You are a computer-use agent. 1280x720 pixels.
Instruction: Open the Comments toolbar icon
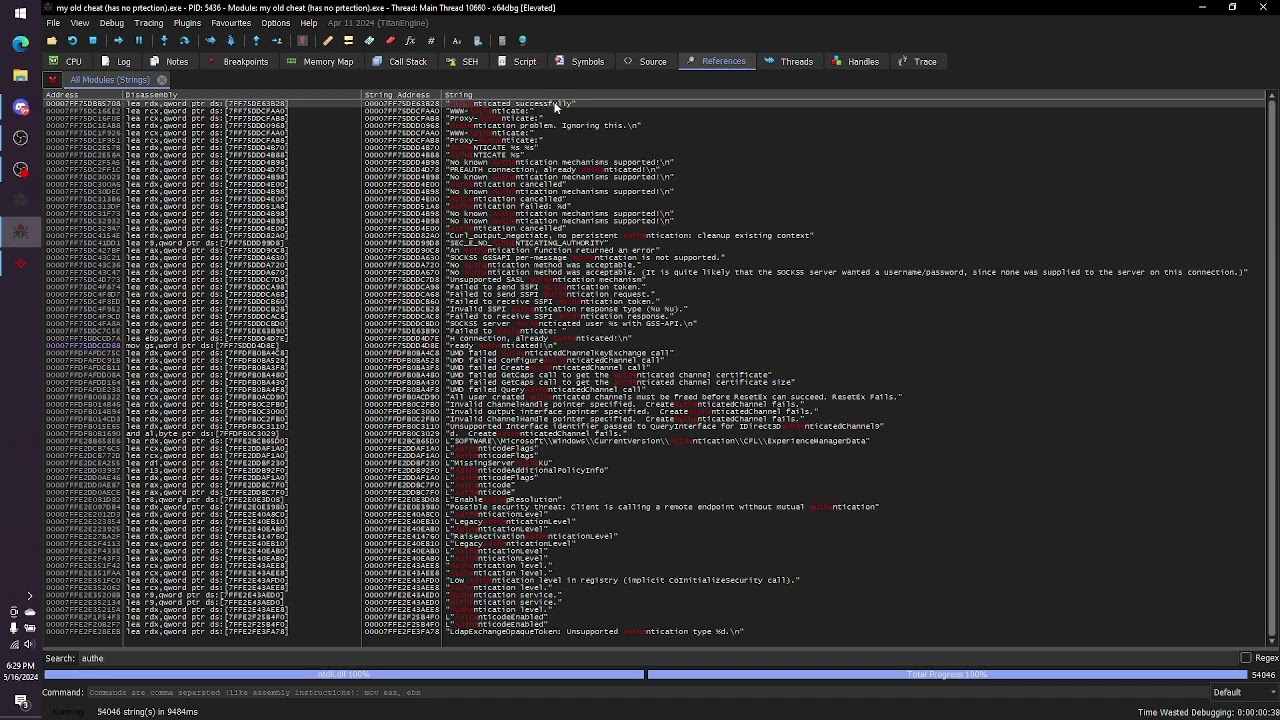tap(348, 41)
